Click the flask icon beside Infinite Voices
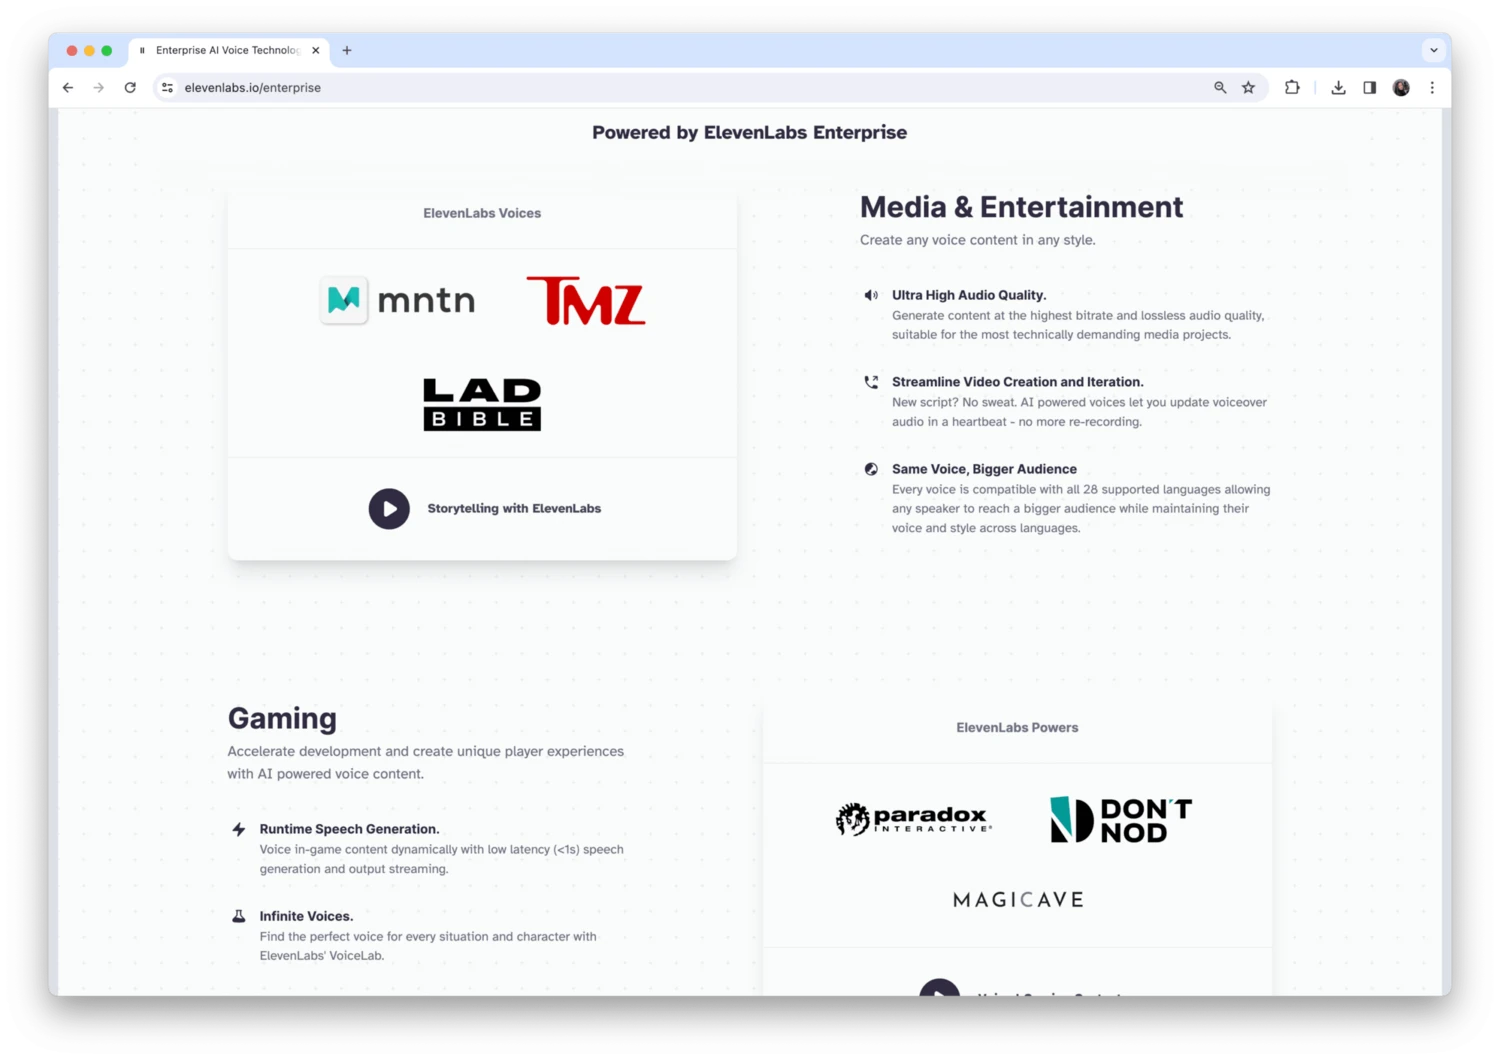Image resolution: width=1500 pixels, height=1060 pixels. click(239, 916)
